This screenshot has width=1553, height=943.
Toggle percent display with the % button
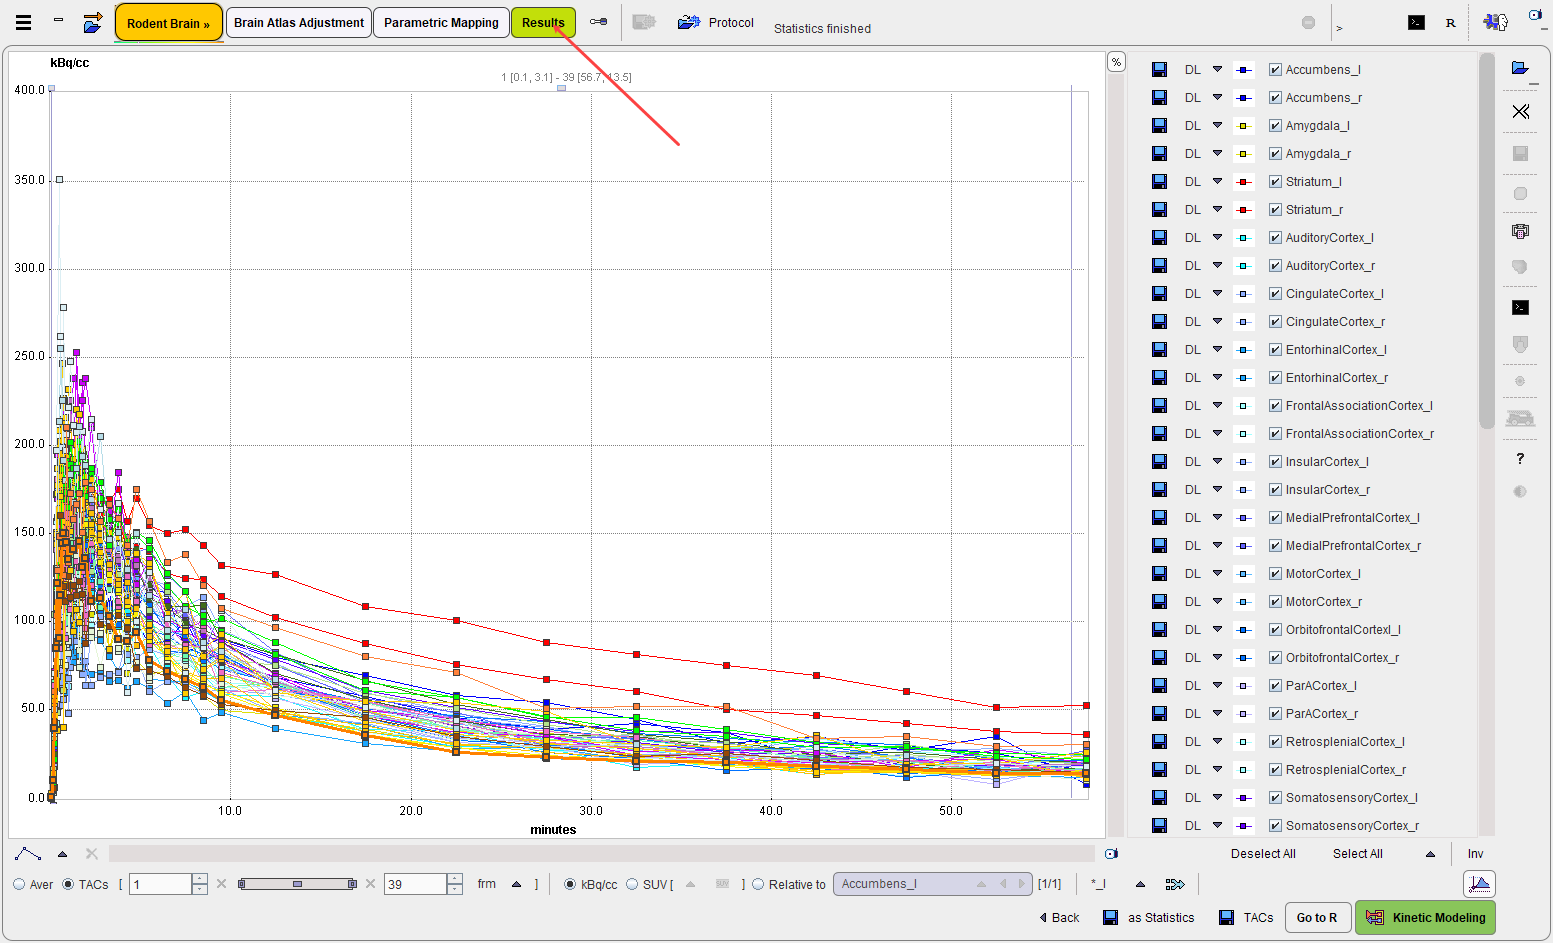[1116, 62]
